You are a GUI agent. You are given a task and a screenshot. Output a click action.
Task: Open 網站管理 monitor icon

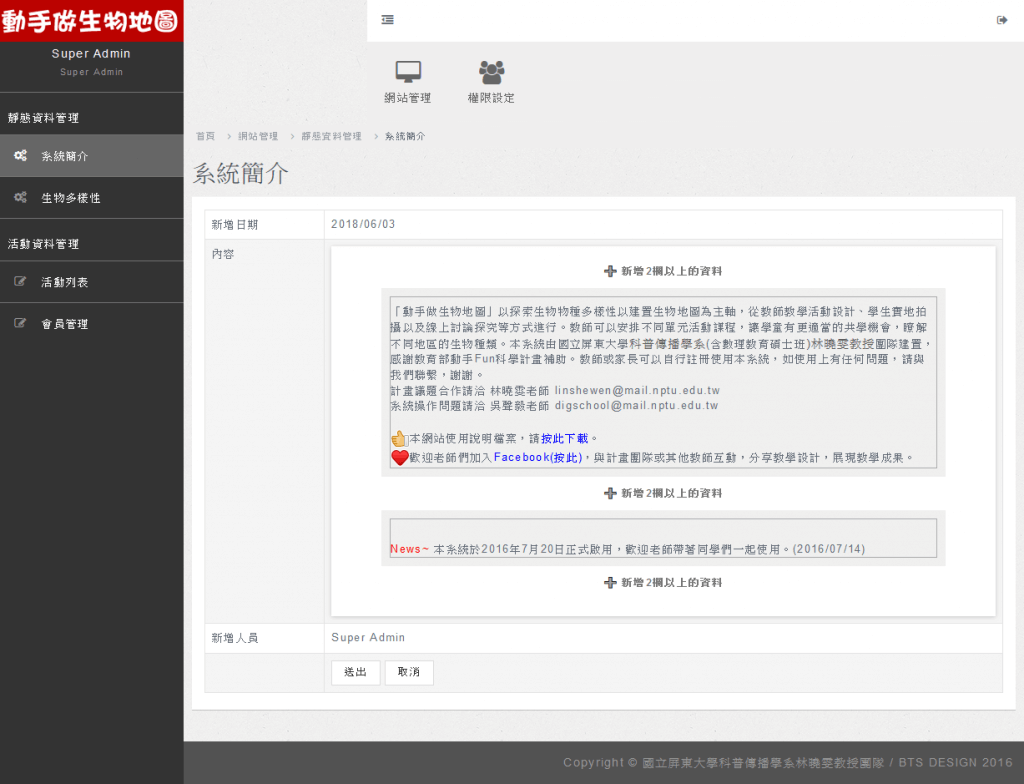coord(408,72)
